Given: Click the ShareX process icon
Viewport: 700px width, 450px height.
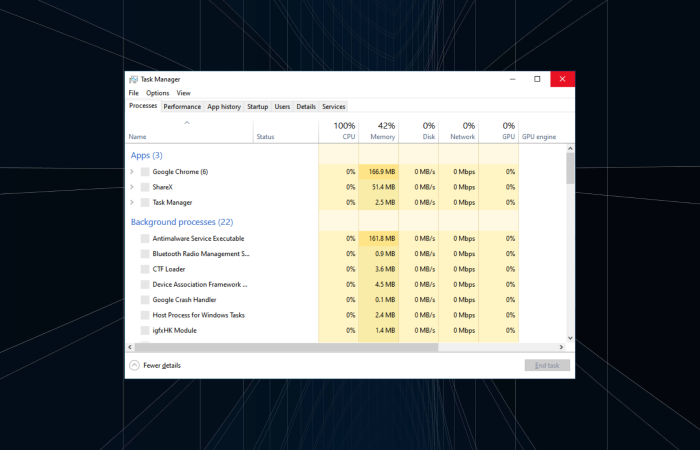Looking at the screenshot, I should click(145, 187).
